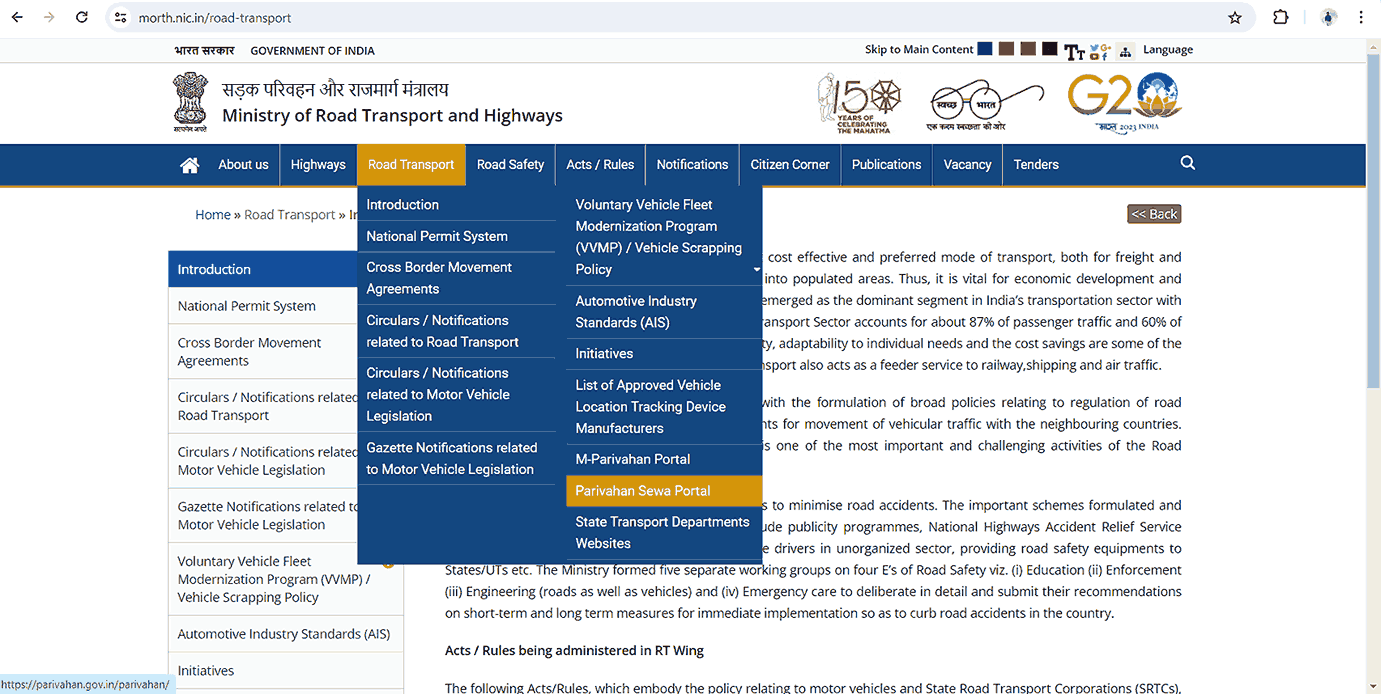Expand the VVMP submenu arrow

(756, 270)
